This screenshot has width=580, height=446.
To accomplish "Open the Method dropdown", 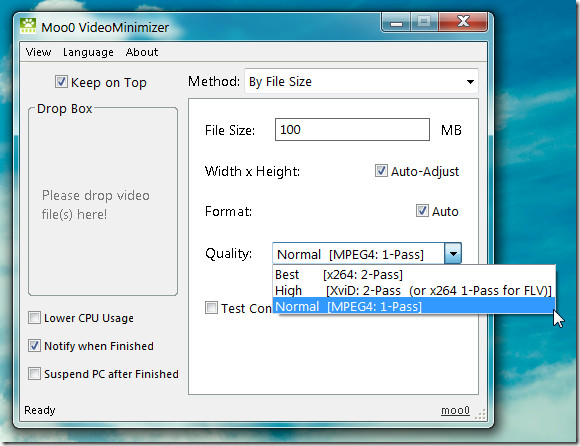I will tap(361, 81).
